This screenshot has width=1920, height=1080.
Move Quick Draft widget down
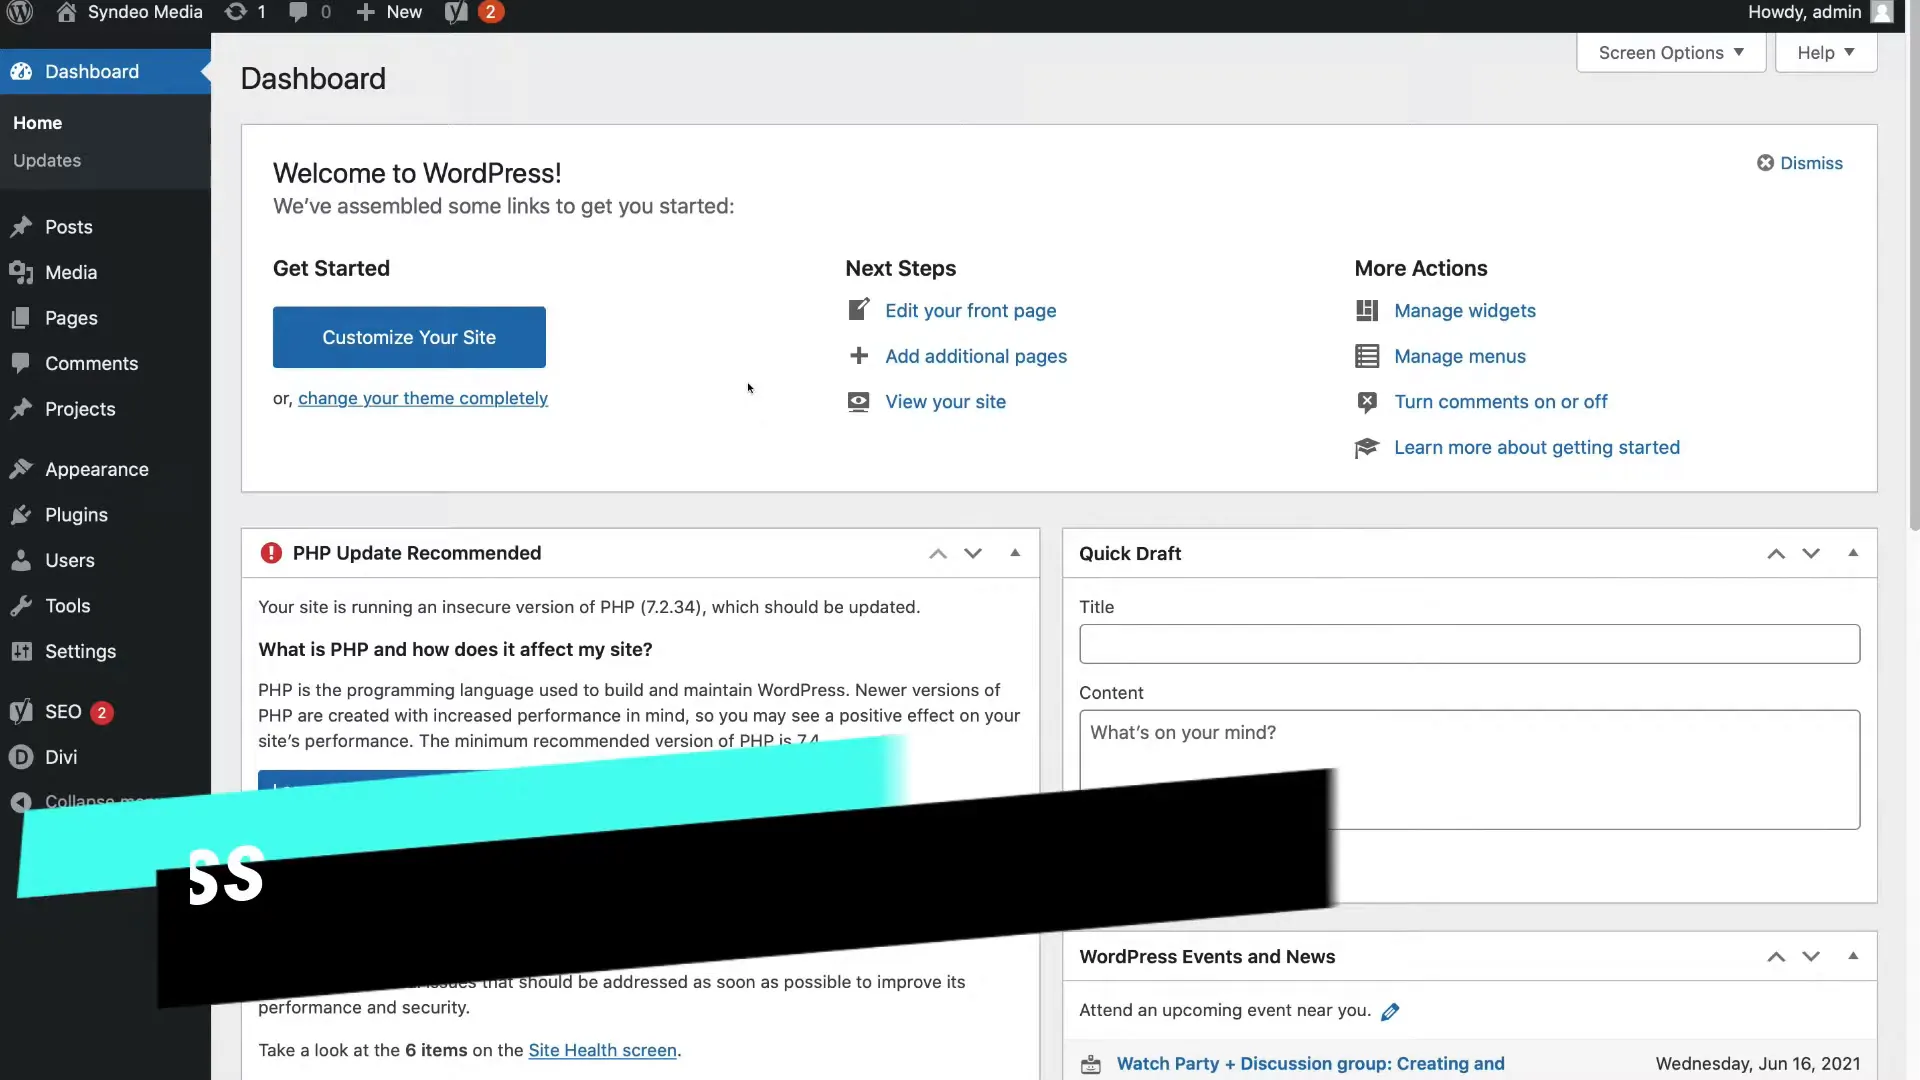tap(1811, 554)
